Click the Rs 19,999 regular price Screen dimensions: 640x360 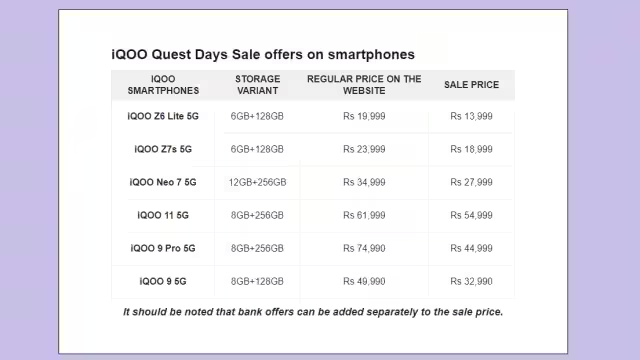click(364, 116)
